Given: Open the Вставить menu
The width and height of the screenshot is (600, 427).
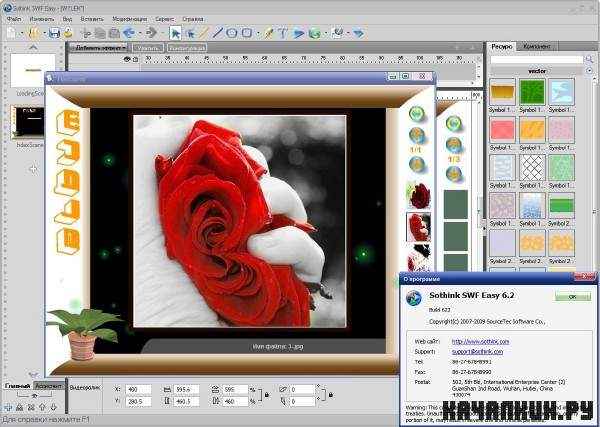Looking at the screenshot, I should point(92,19).
